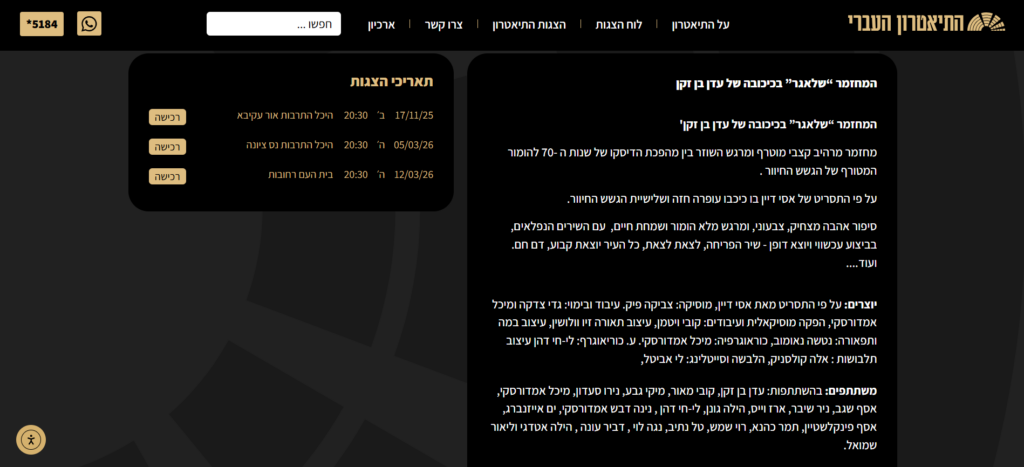Open the צרו קשר menu item
The height and width of the screenshot is (467, 1024).
coord(443,25)
